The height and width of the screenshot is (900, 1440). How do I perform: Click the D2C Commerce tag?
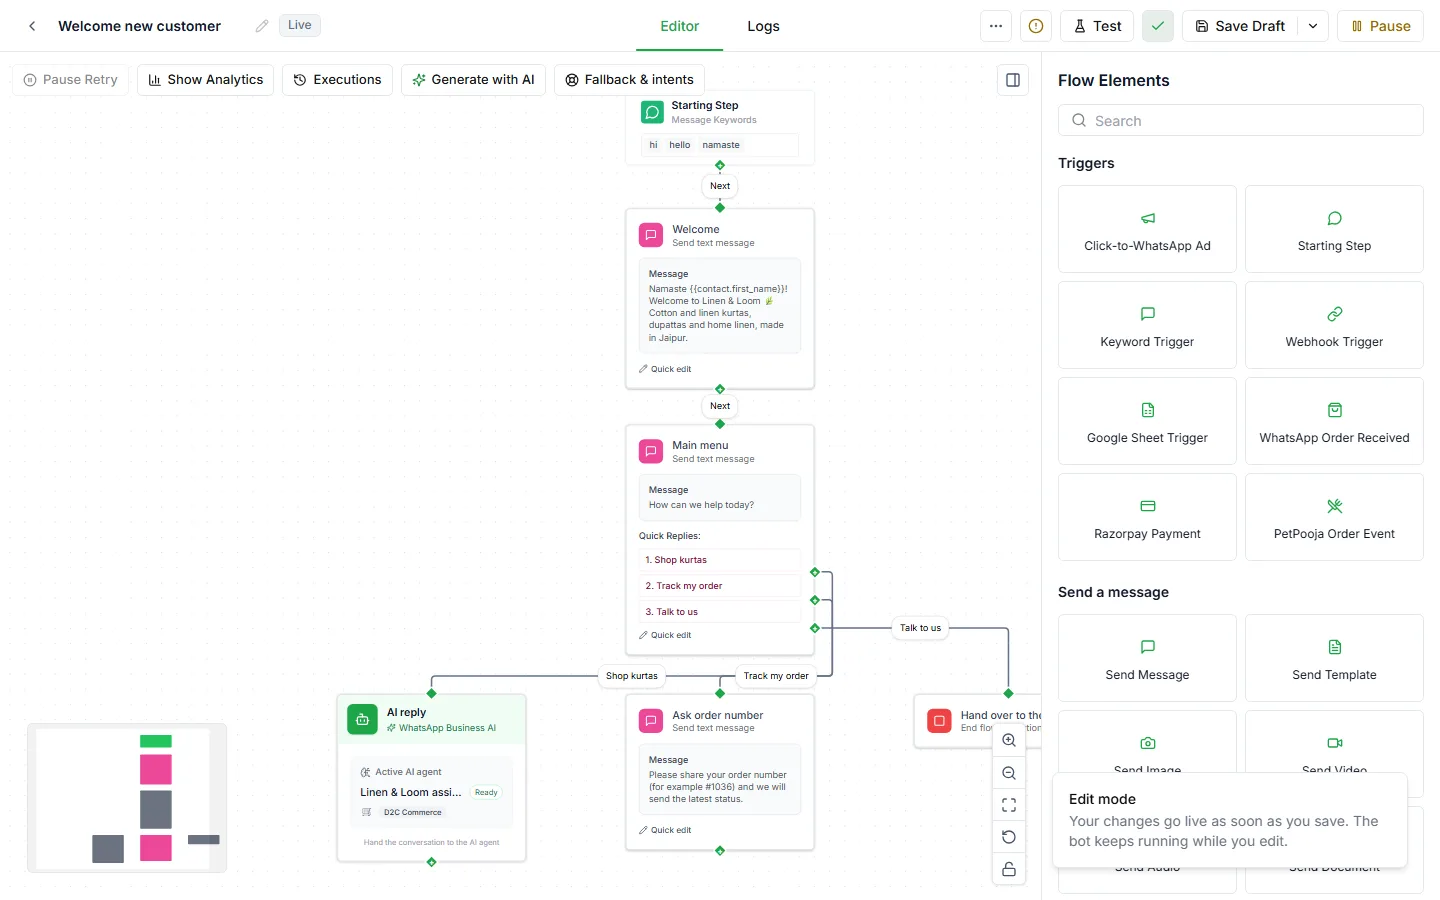click(x=413, y=812)
